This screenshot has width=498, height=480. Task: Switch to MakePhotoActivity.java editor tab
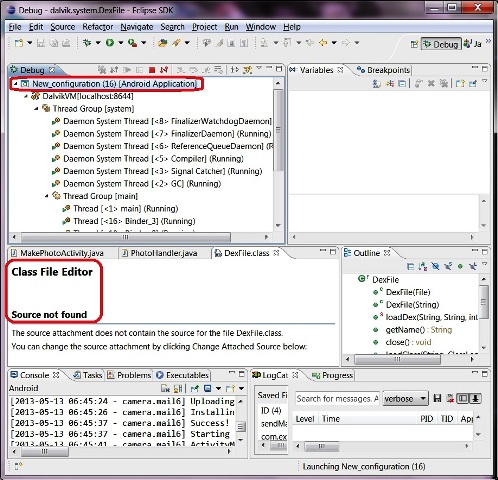pos(57,253)
